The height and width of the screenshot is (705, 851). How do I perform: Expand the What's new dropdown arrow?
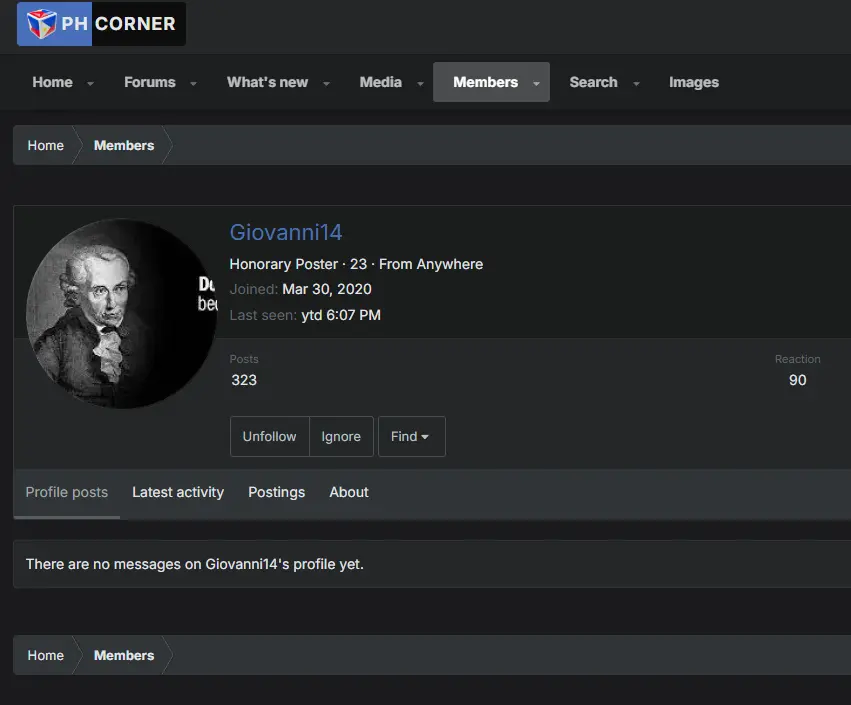[326, 83]
